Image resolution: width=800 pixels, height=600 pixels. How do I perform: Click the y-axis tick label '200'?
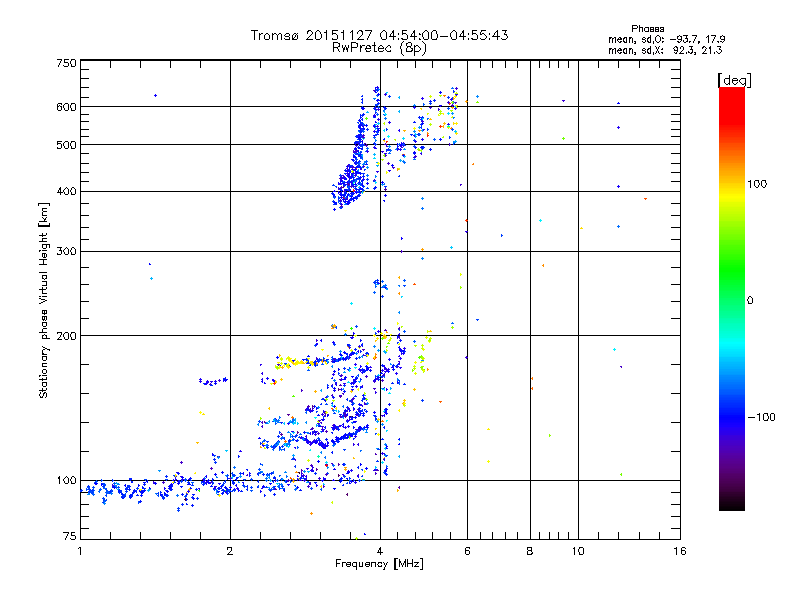66,336
